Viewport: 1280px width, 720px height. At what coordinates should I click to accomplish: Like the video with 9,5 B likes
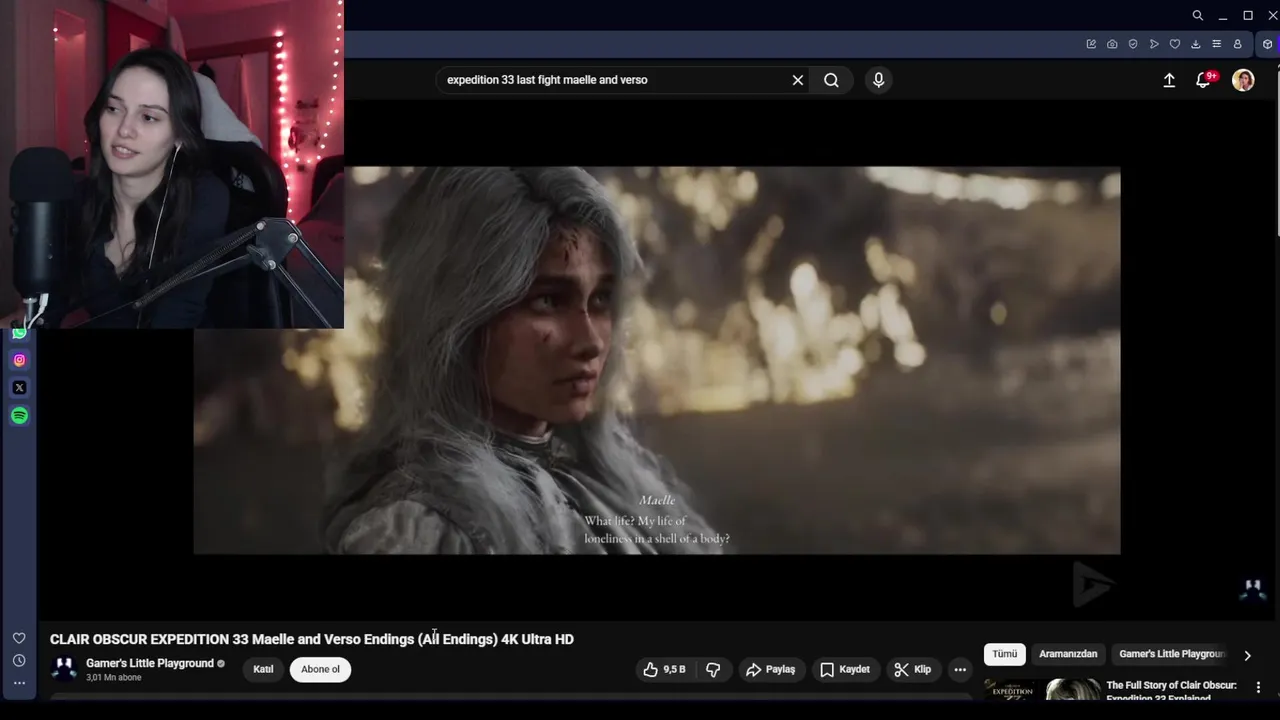[x=664, y=669]
